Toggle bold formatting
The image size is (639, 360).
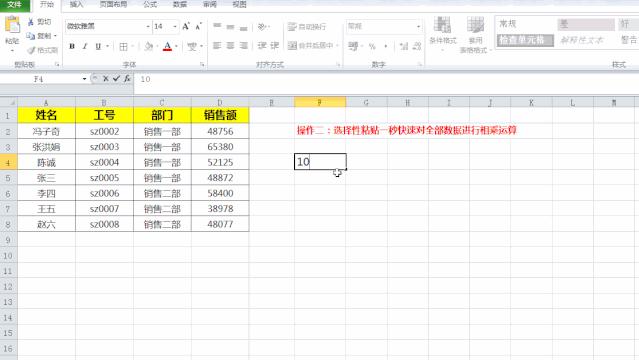click(72, 46)
